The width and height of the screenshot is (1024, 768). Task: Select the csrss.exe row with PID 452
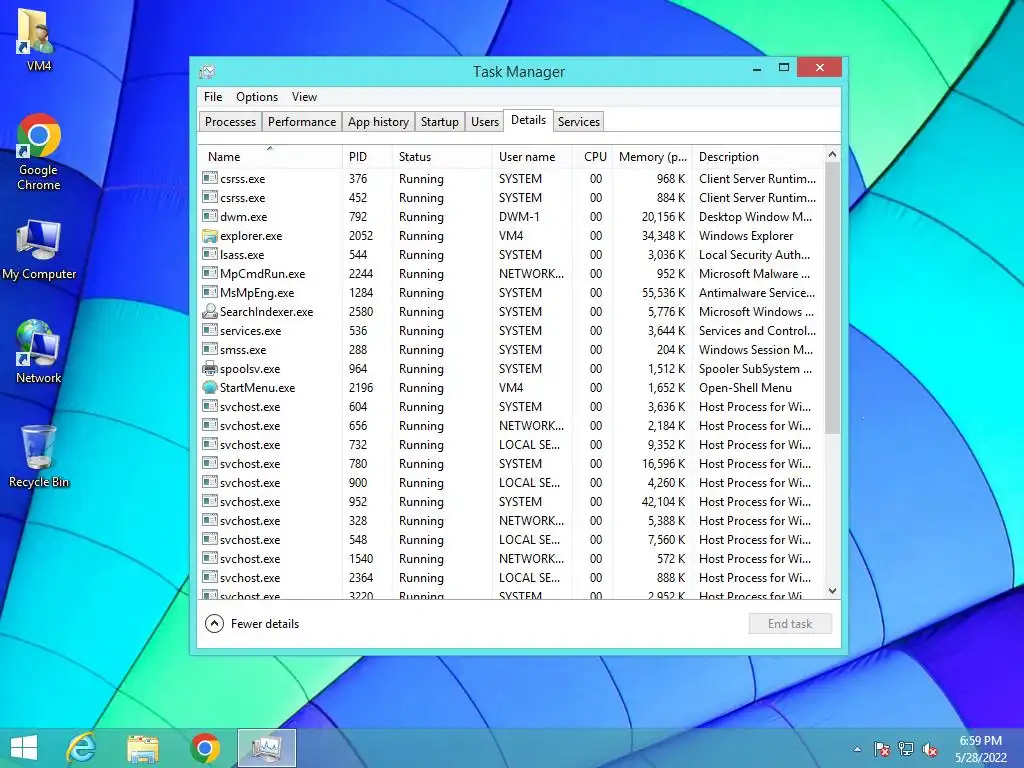point(511,197)
